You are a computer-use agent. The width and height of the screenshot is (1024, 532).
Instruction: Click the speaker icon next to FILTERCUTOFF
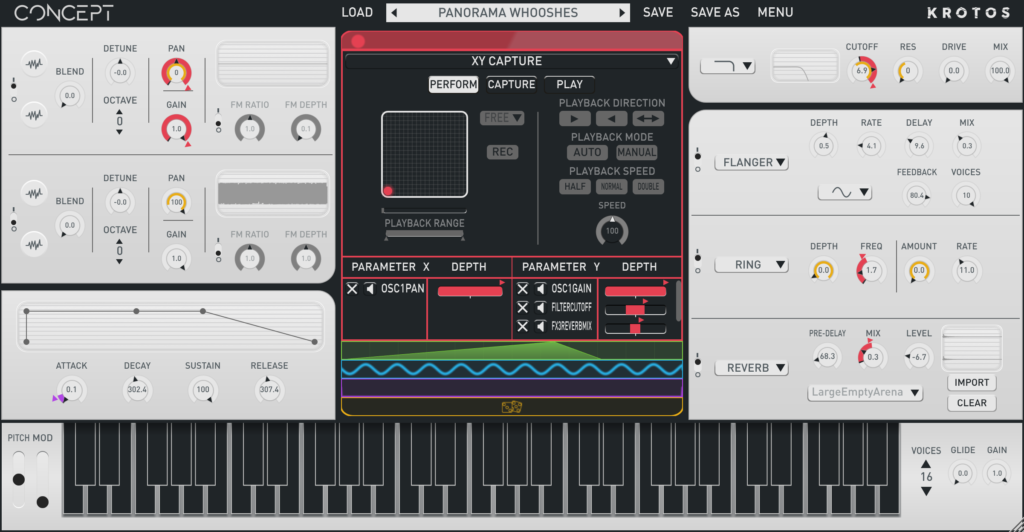[540, 308]
